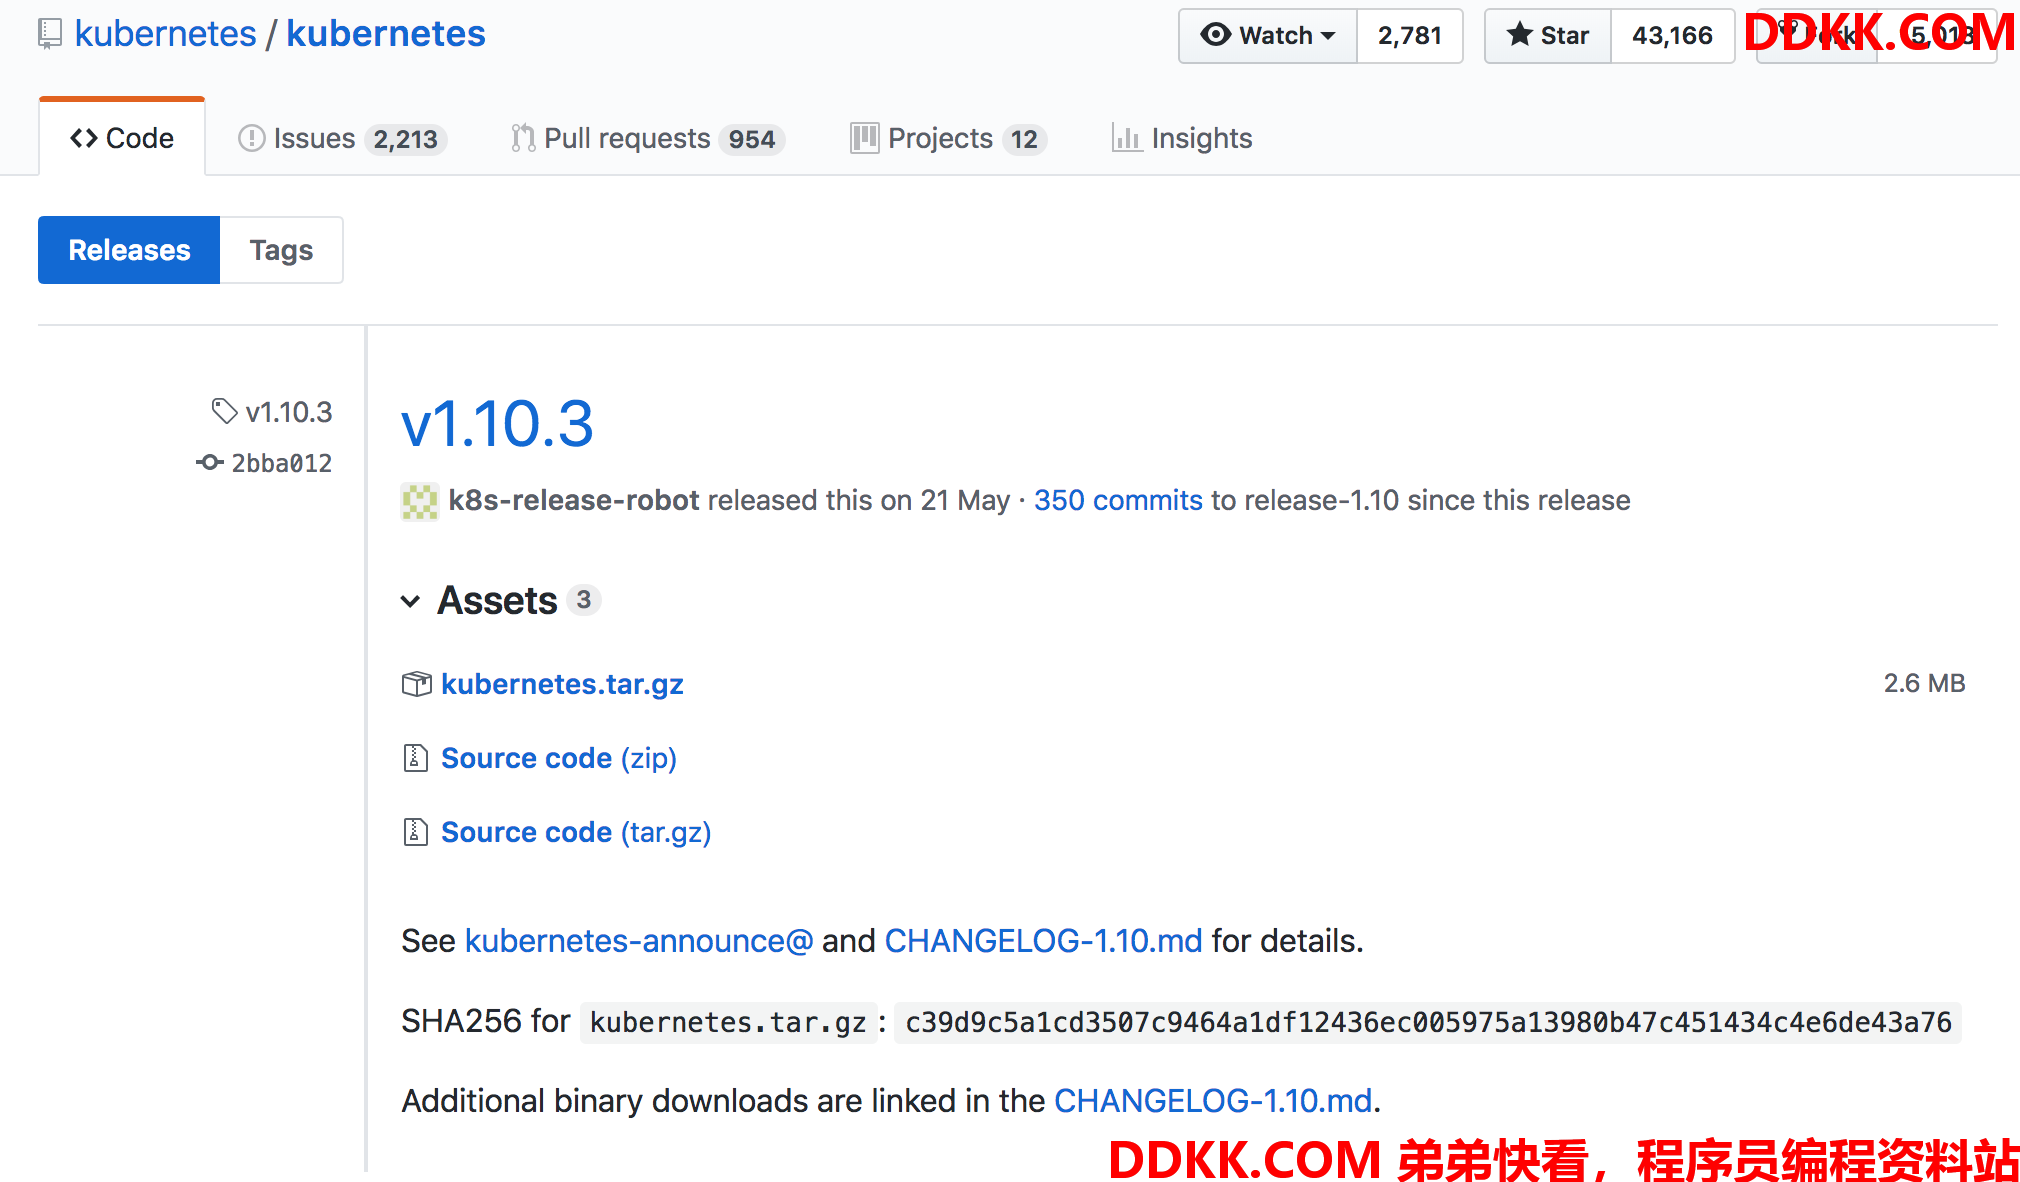Open the Watch dropdown button
This screenshot has height=1182, width=2020.
tap(1268, 36)
